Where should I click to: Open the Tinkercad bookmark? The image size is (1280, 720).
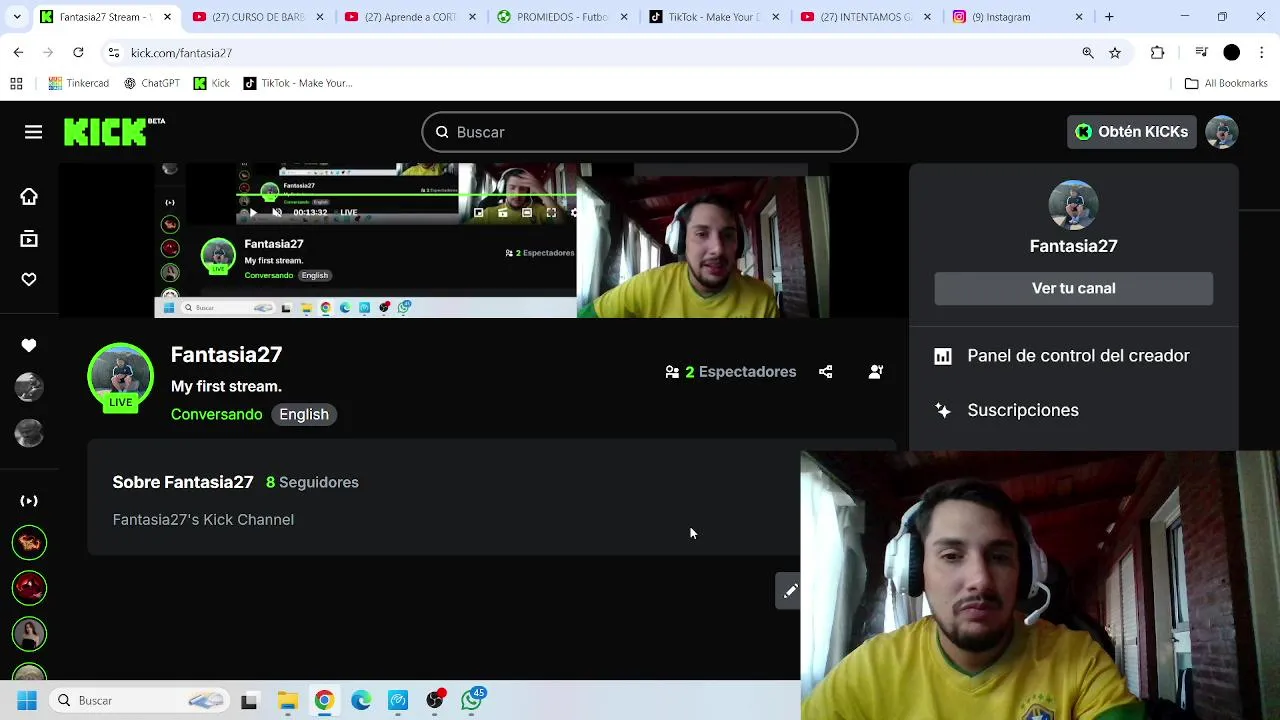pyautogui.click(x=78, y=83)
